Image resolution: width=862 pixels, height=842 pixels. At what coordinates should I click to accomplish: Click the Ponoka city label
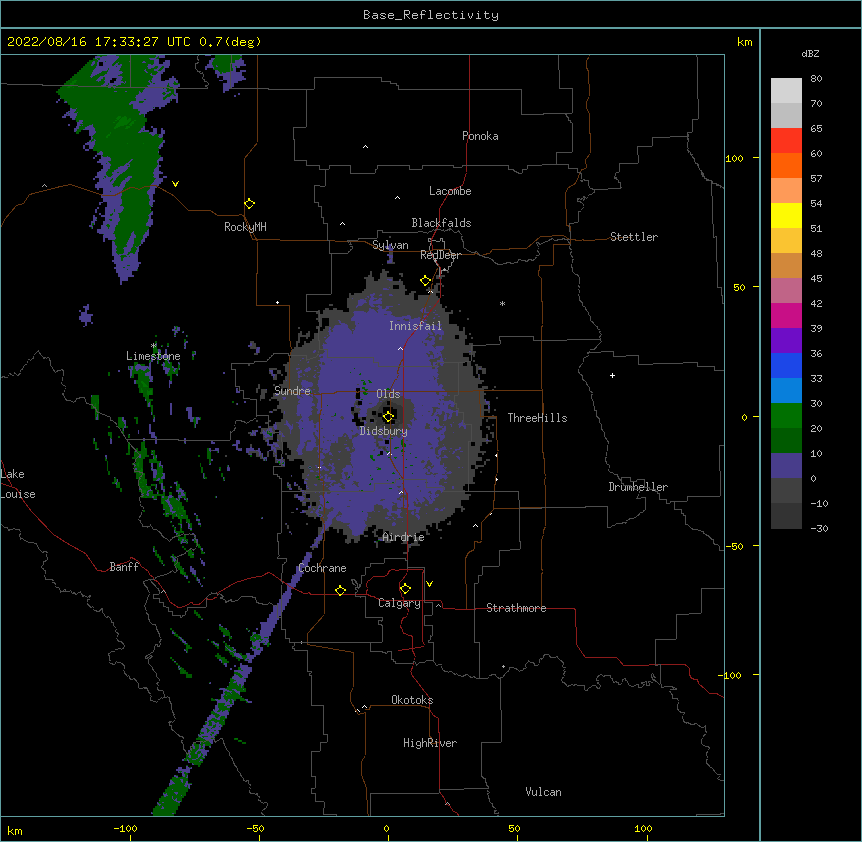[x=480, y=136]
